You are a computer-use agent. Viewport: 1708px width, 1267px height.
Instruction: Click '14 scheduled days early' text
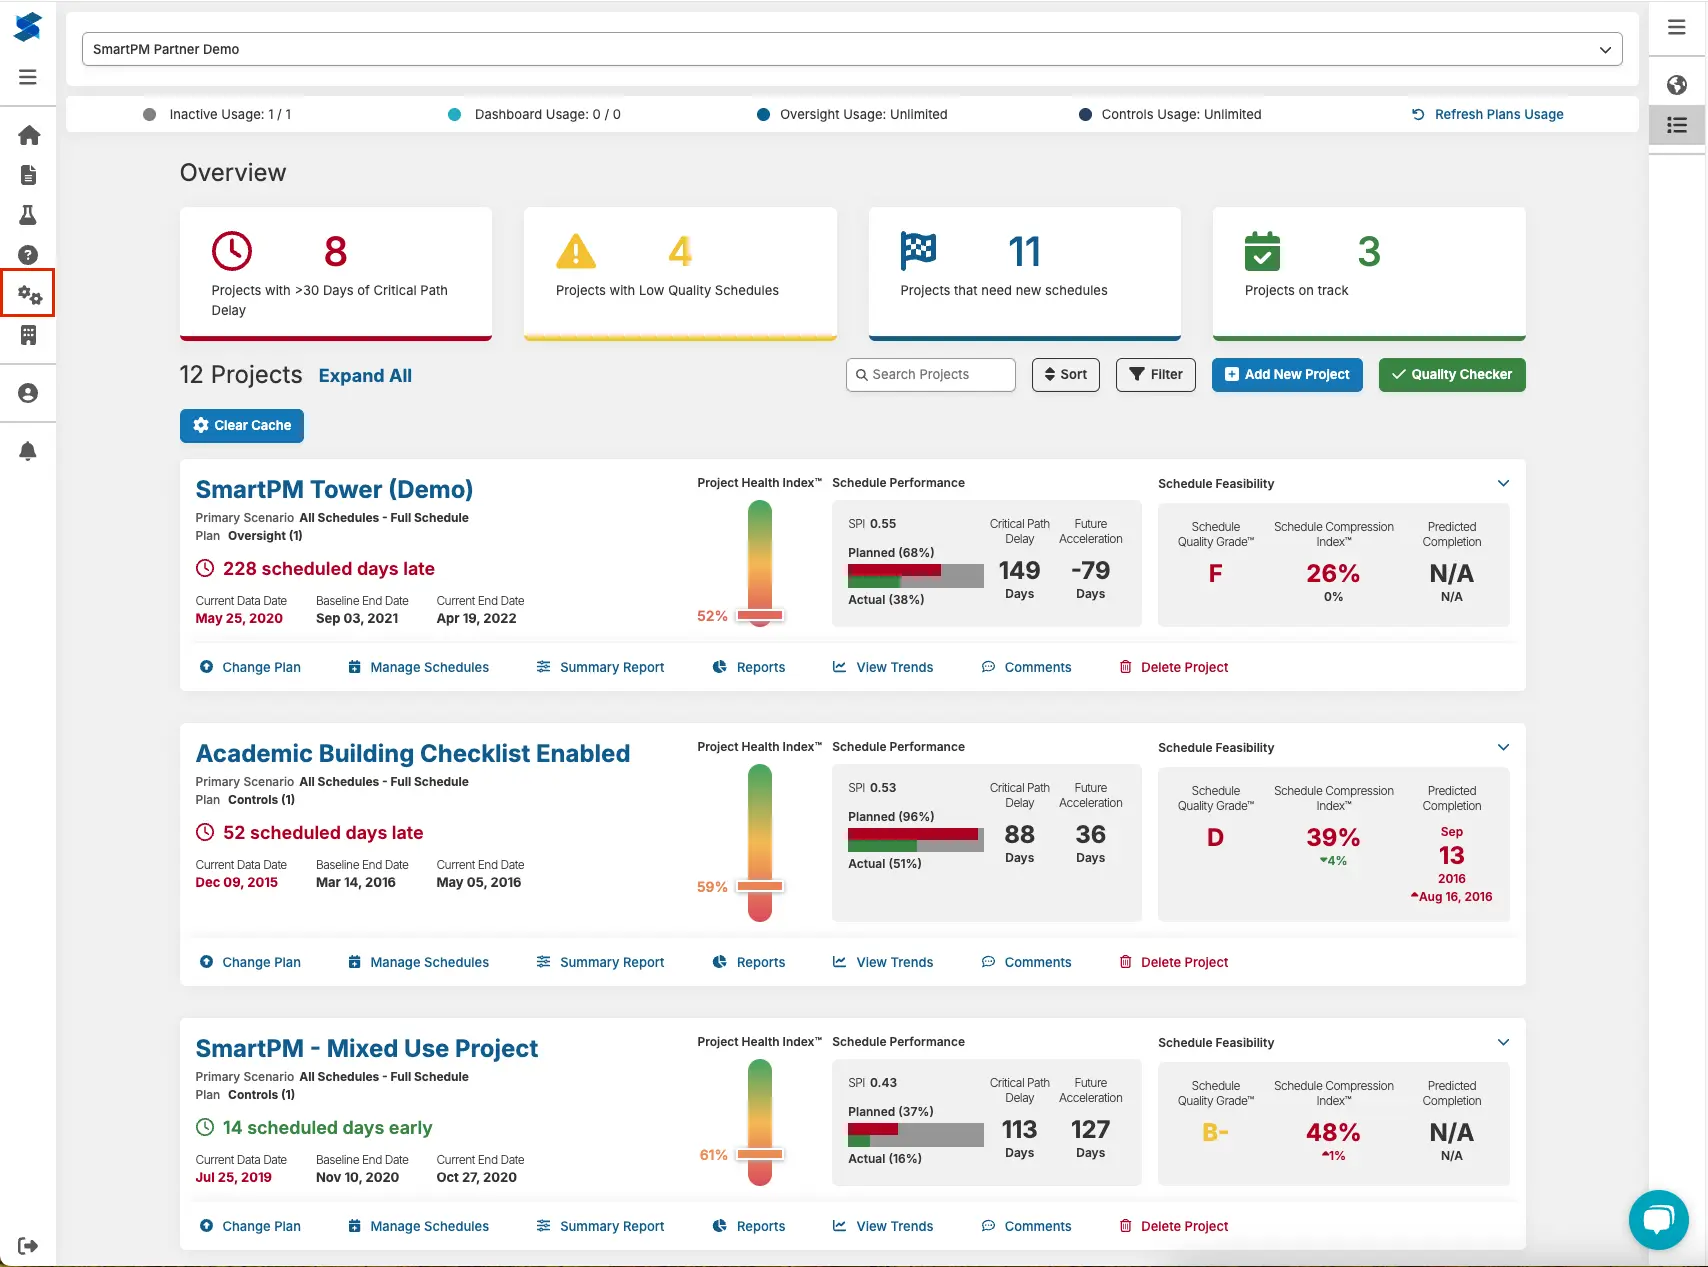click(327, 1128)
